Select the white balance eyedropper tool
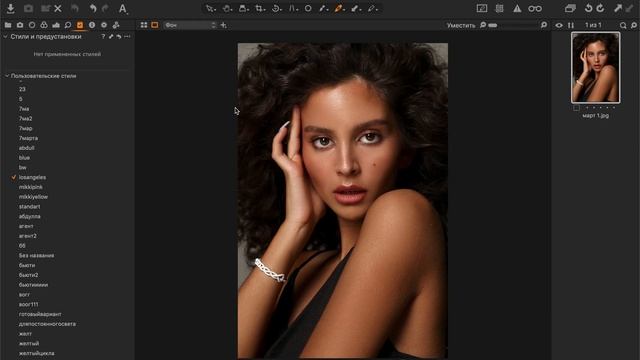Image resolution: width=640 pixels, height=360 pixels. pos(323,8)
